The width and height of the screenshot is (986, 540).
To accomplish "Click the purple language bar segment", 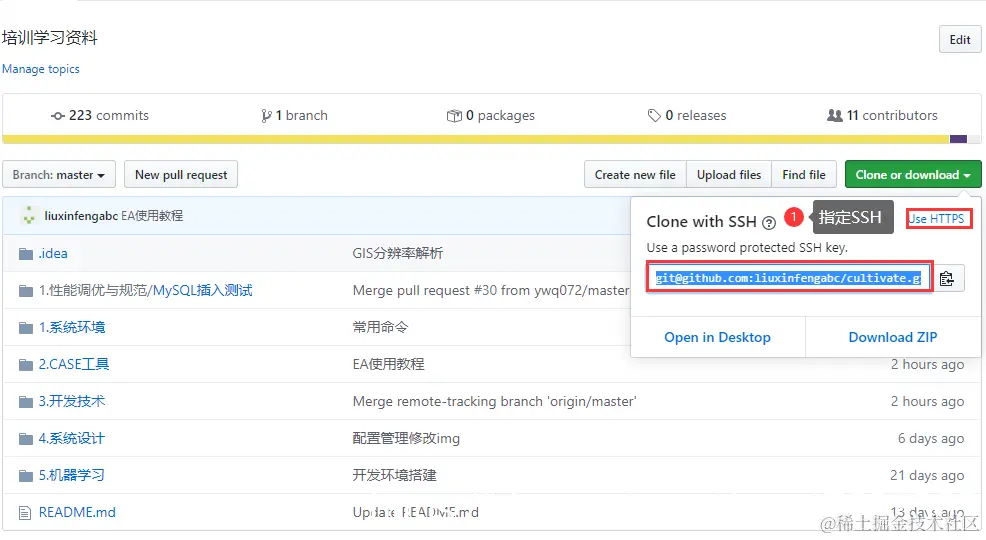I will pos(958,139).
